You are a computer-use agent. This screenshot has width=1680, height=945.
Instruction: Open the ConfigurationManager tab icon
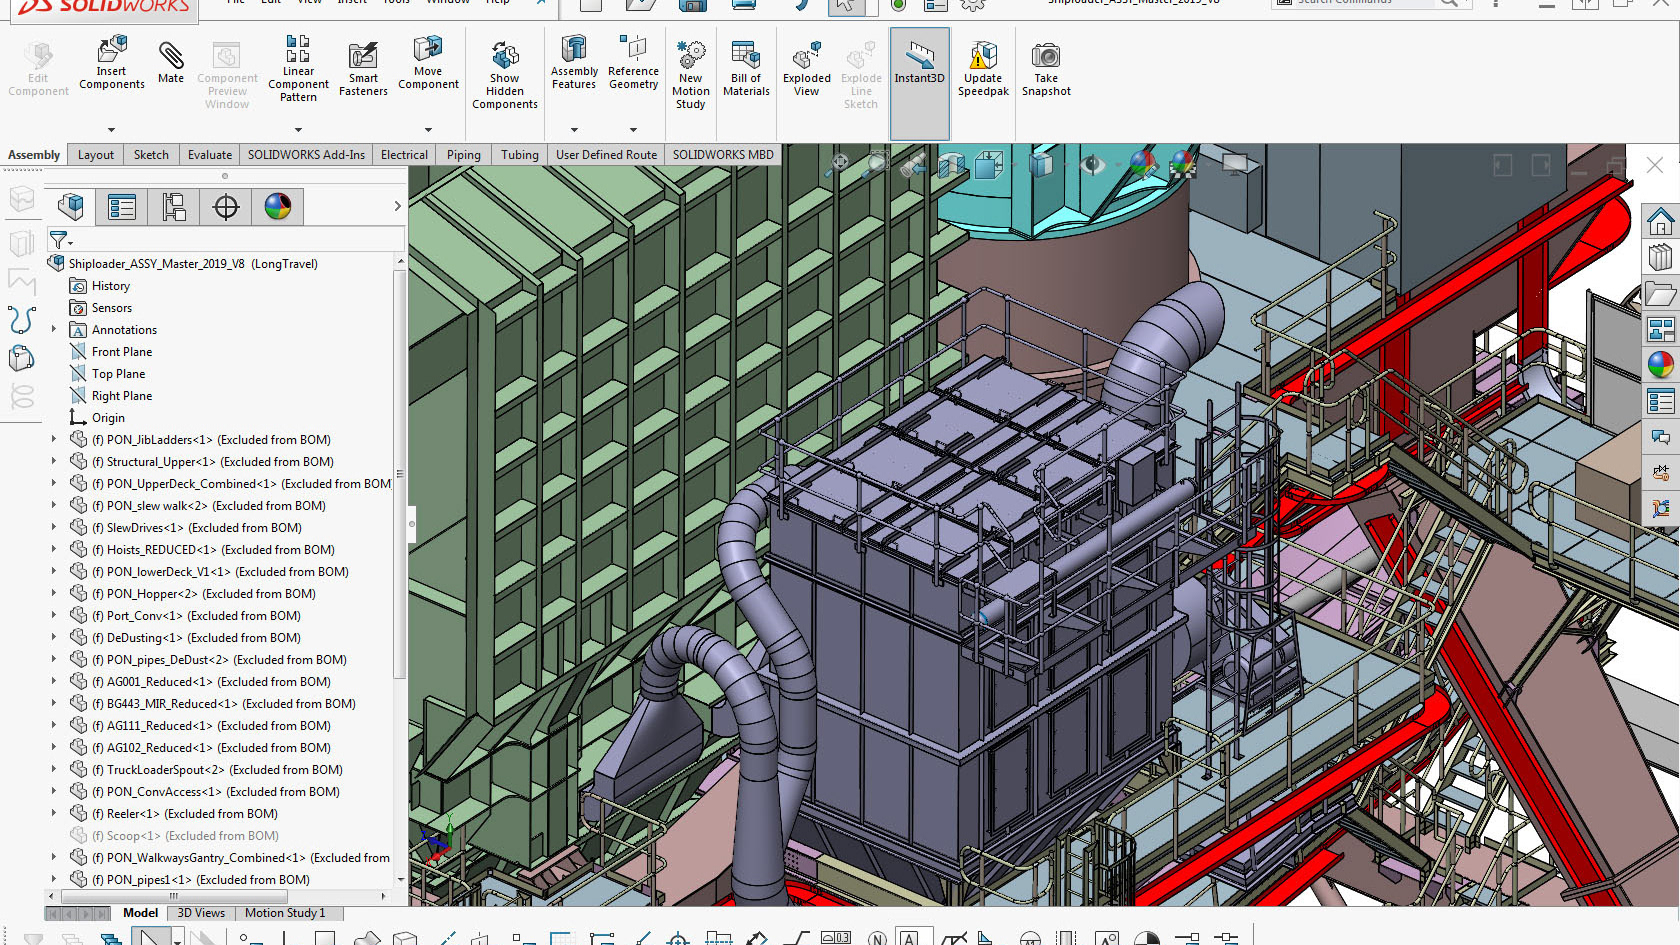[x=174, y=207]
